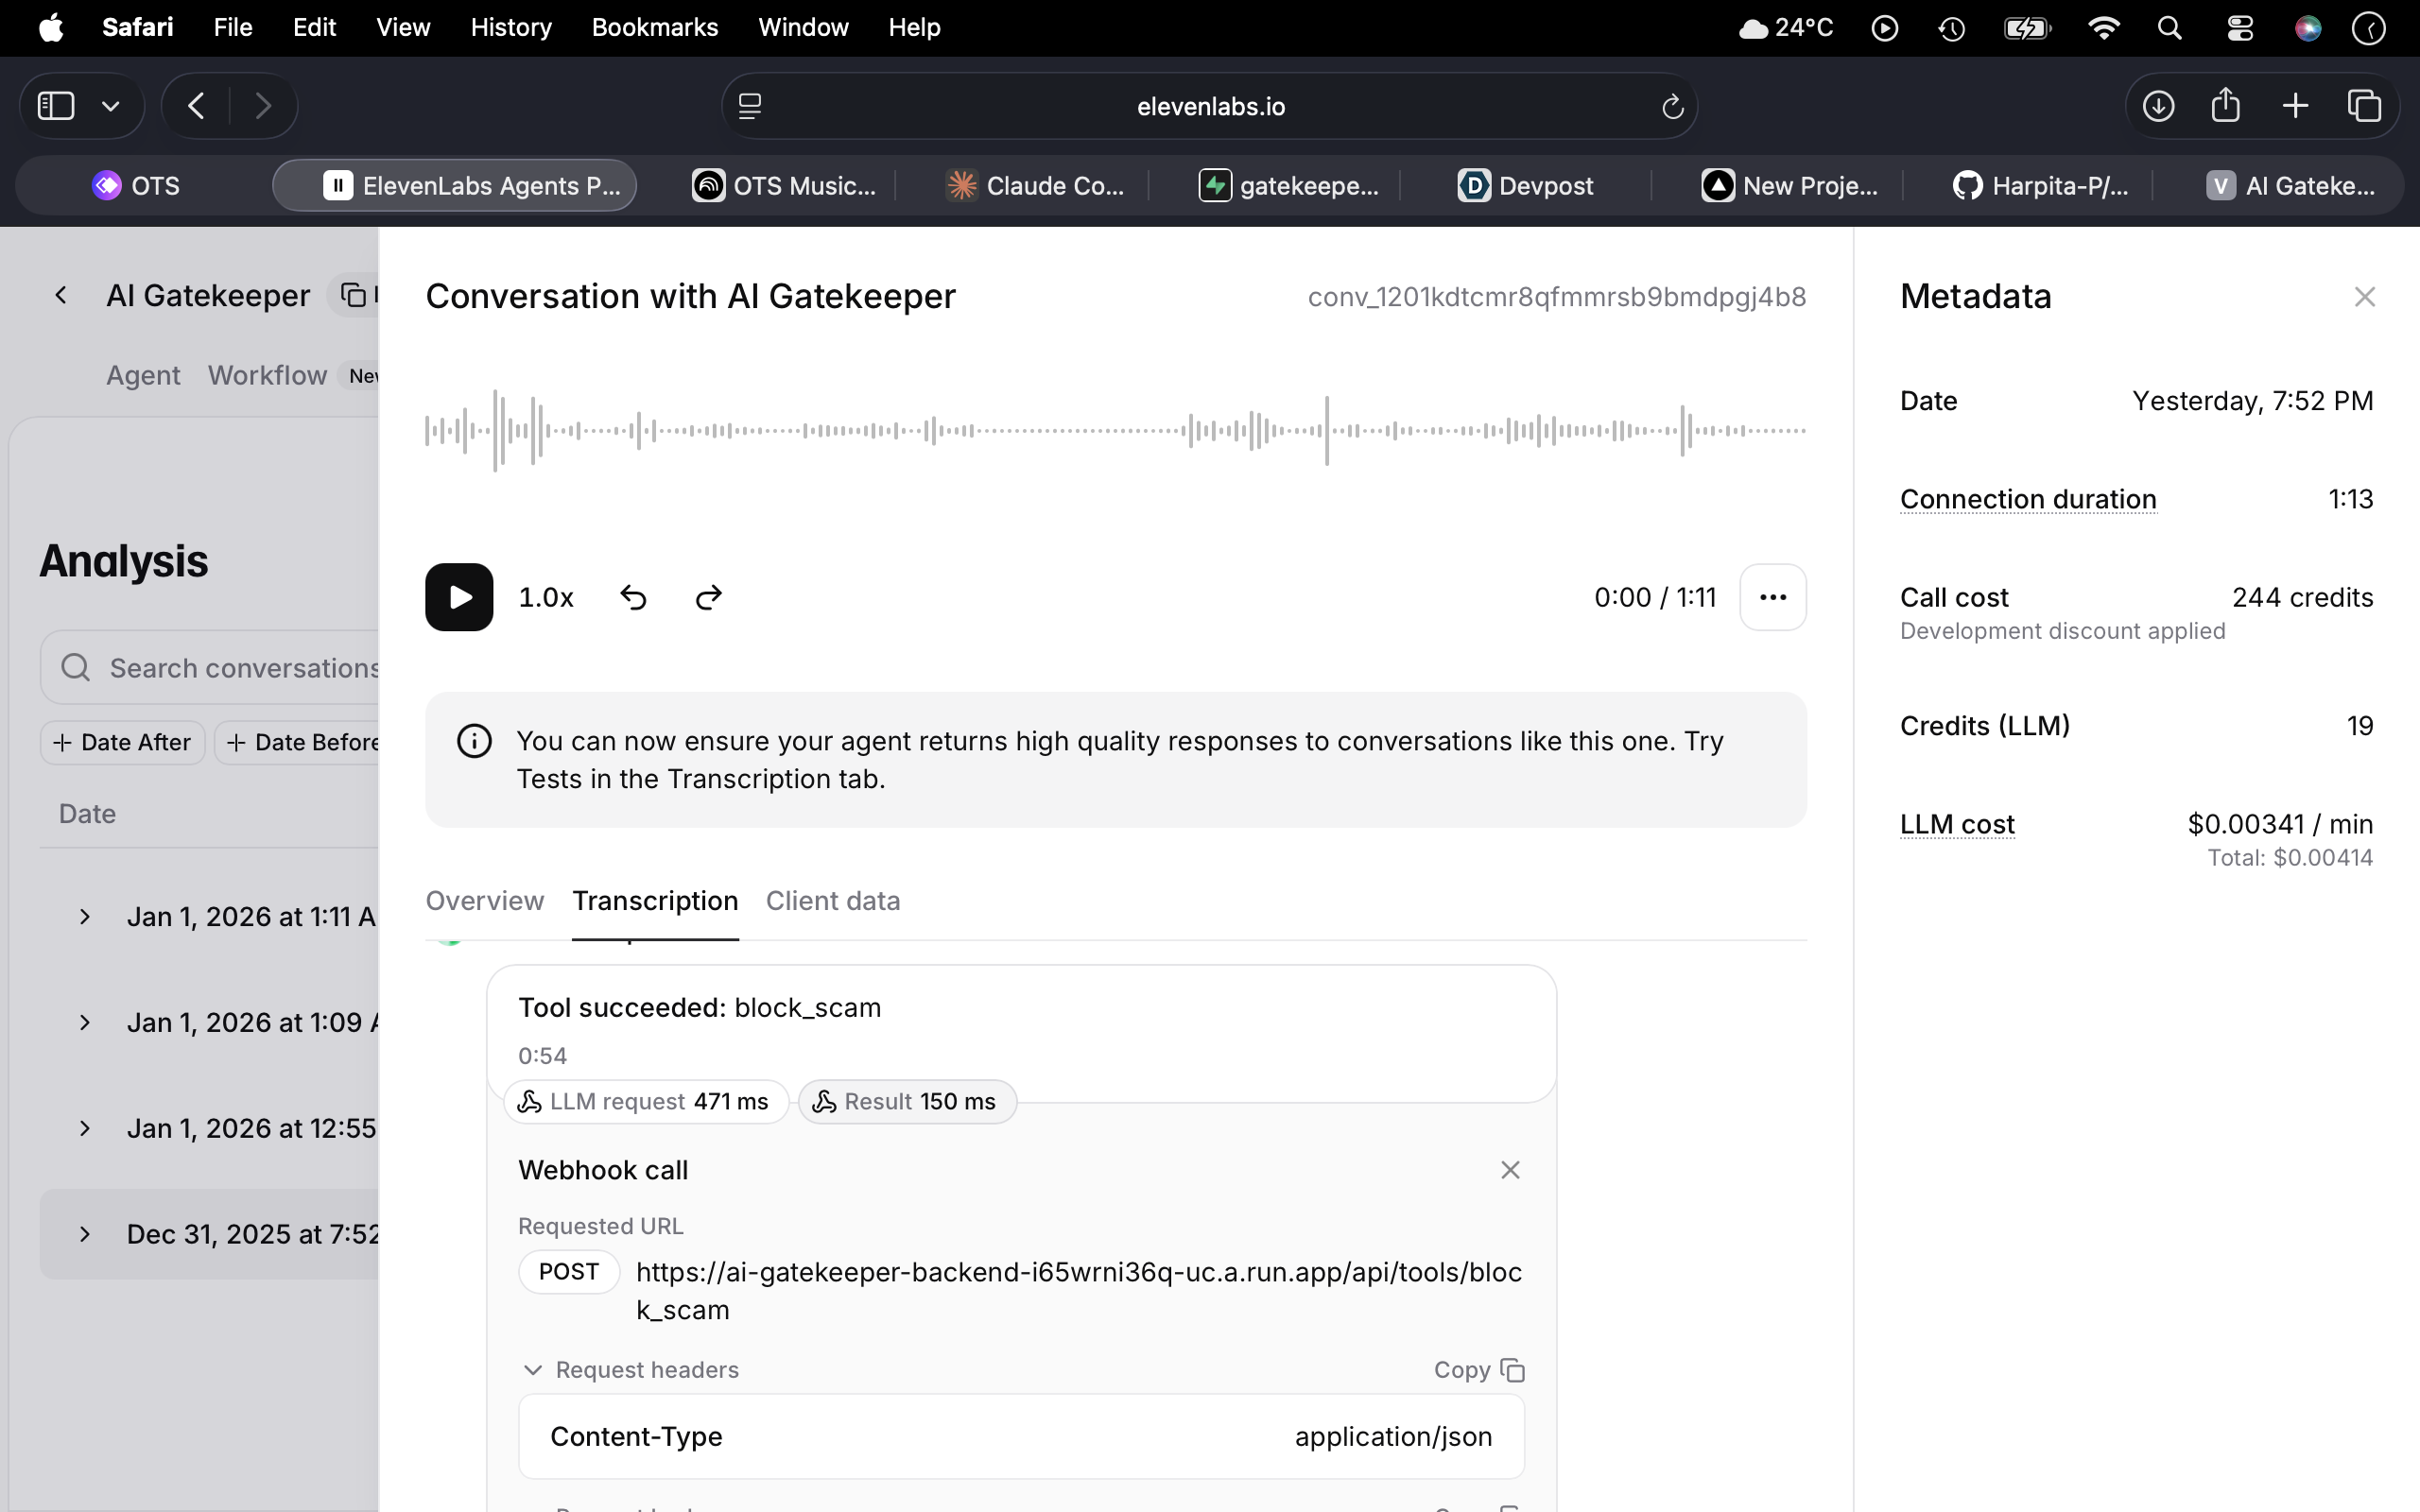Image resolution: width=2420 pixels, height=1512 pixels.
Task: Click the Result 150 ms badge
Action: (x=907, y=1102)
